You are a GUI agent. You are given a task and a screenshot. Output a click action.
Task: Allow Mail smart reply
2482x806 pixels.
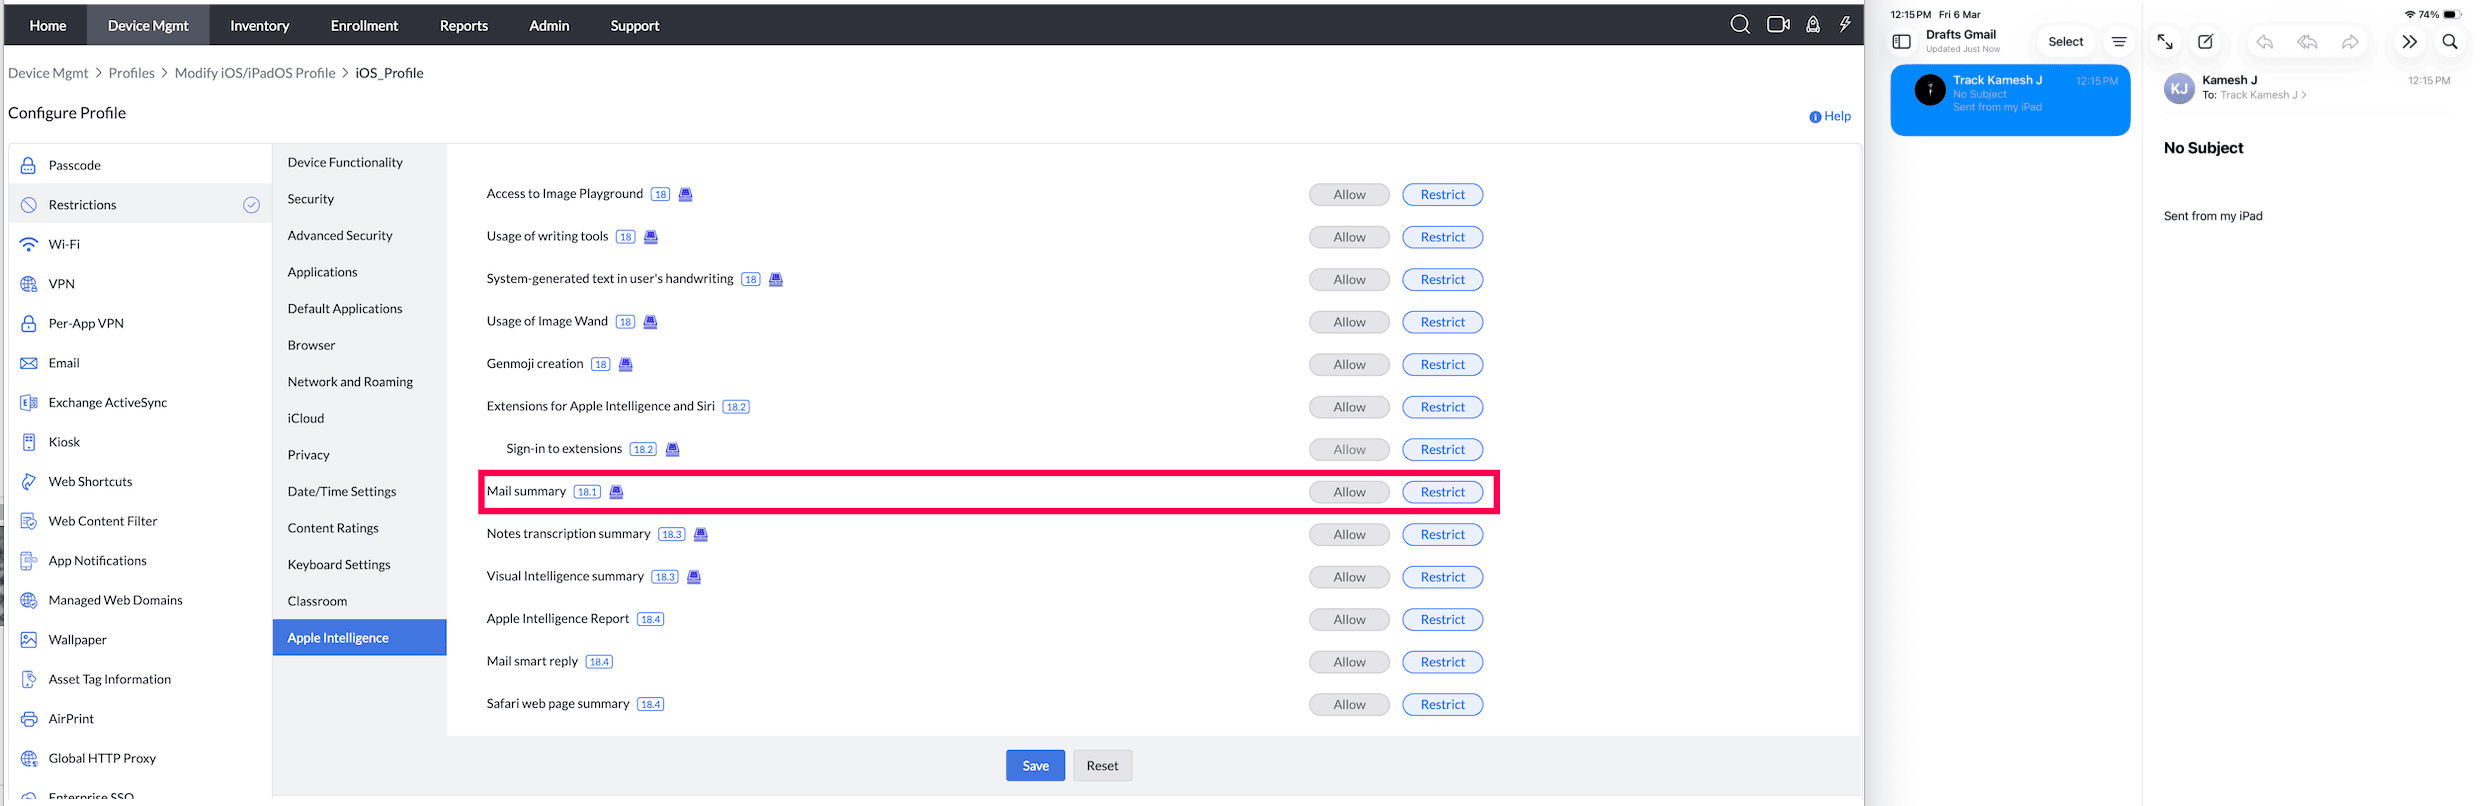(1349, 662)
